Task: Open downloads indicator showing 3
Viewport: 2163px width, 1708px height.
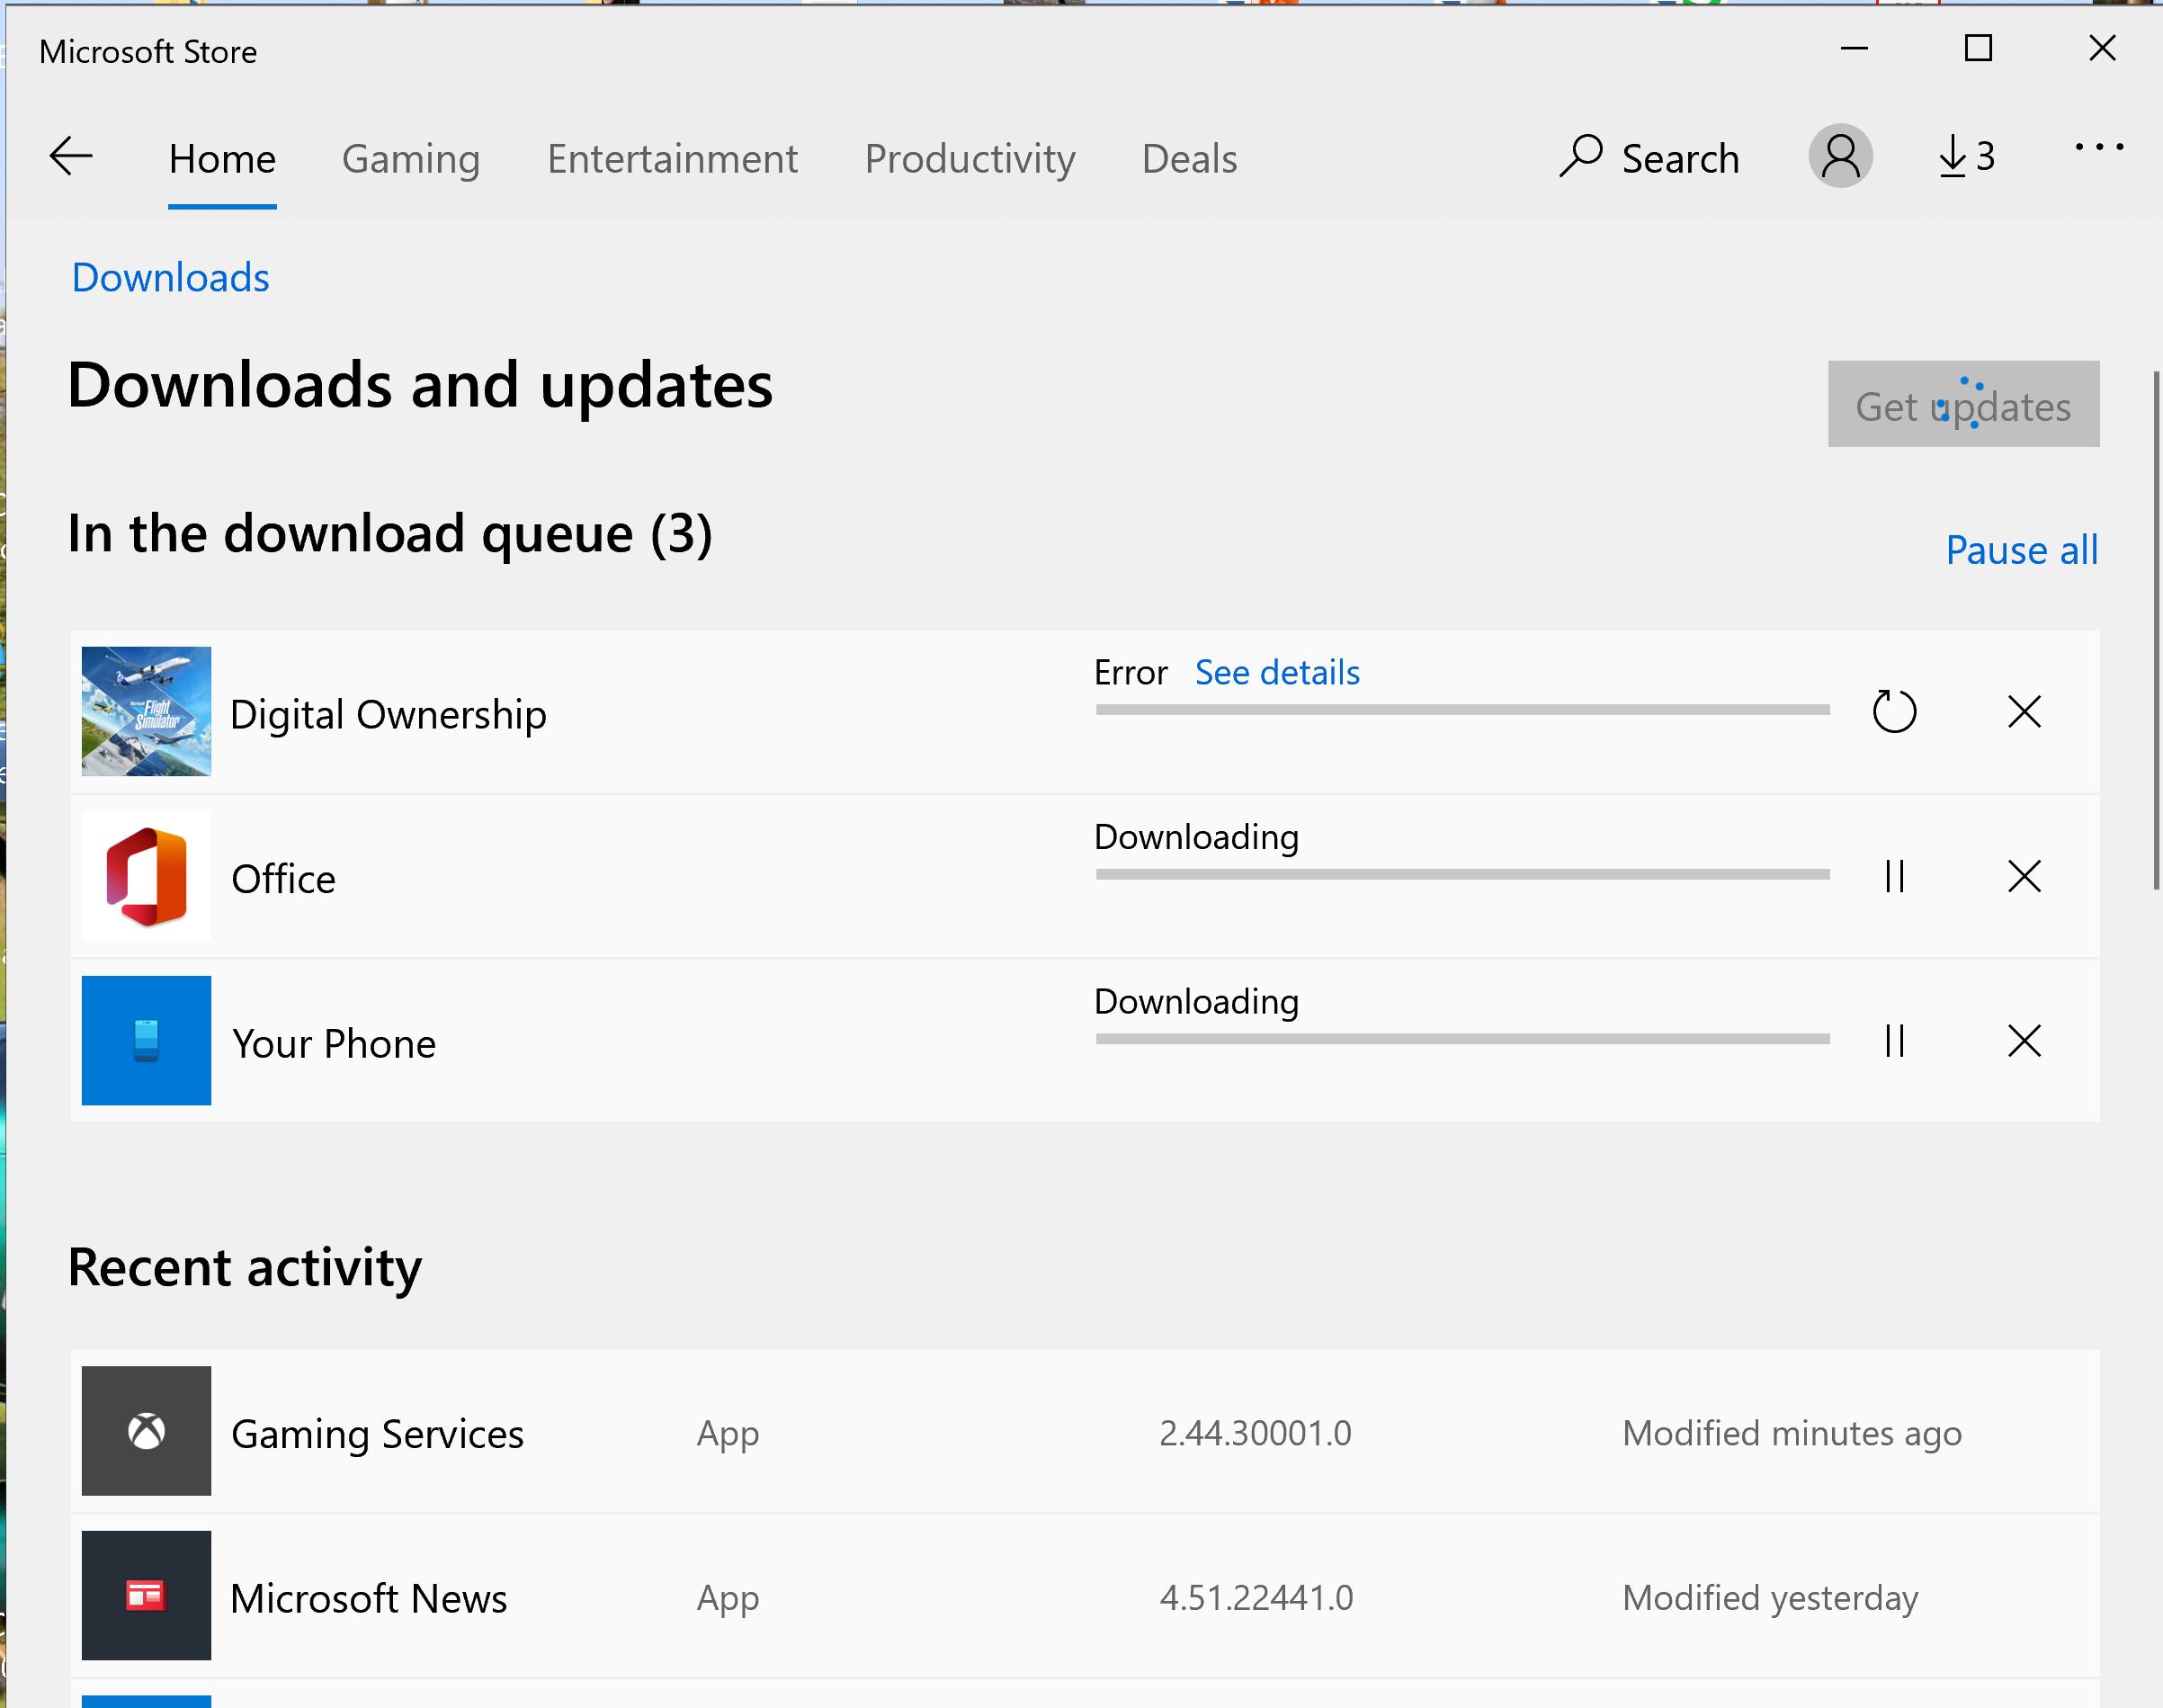Action: [x=1966, y=157]
